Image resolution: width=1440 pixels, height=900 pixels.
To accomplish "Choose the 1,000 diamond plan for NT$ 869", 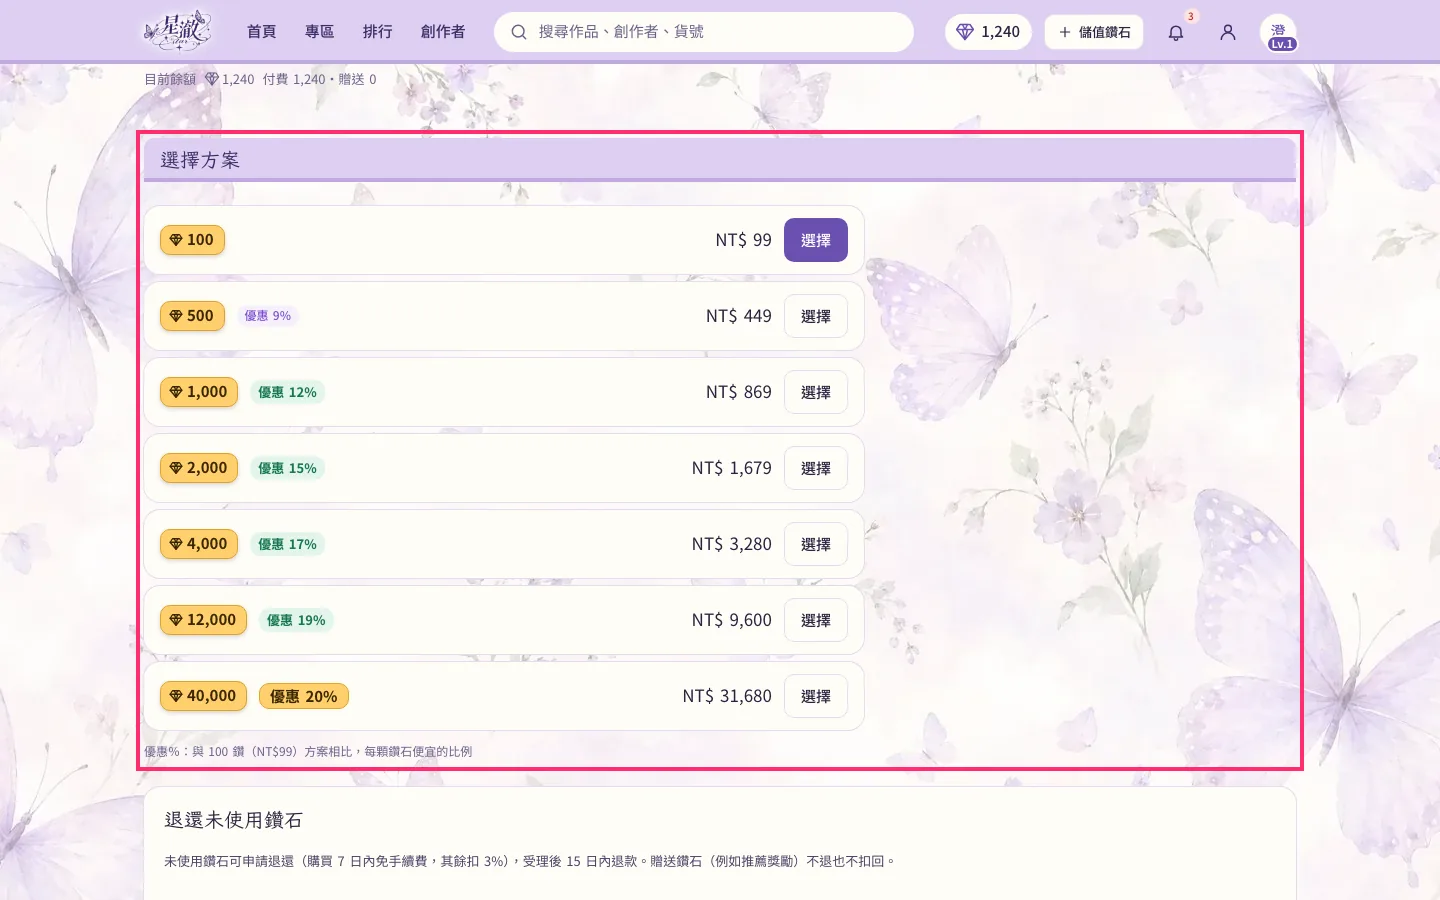I will [816, 392].
